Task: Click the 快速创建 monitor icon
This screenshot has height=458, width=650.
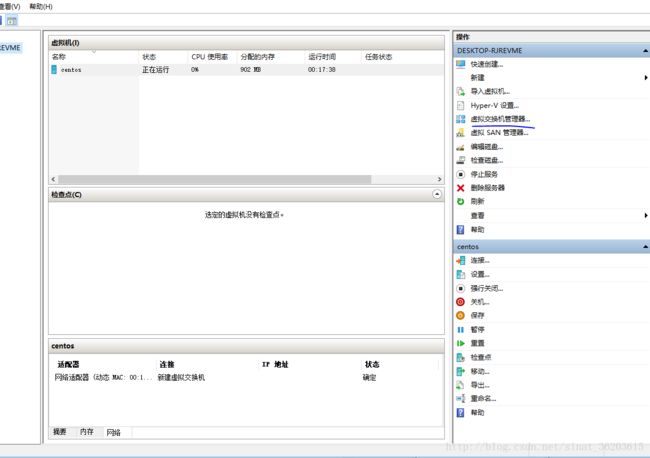Action: 461,64
